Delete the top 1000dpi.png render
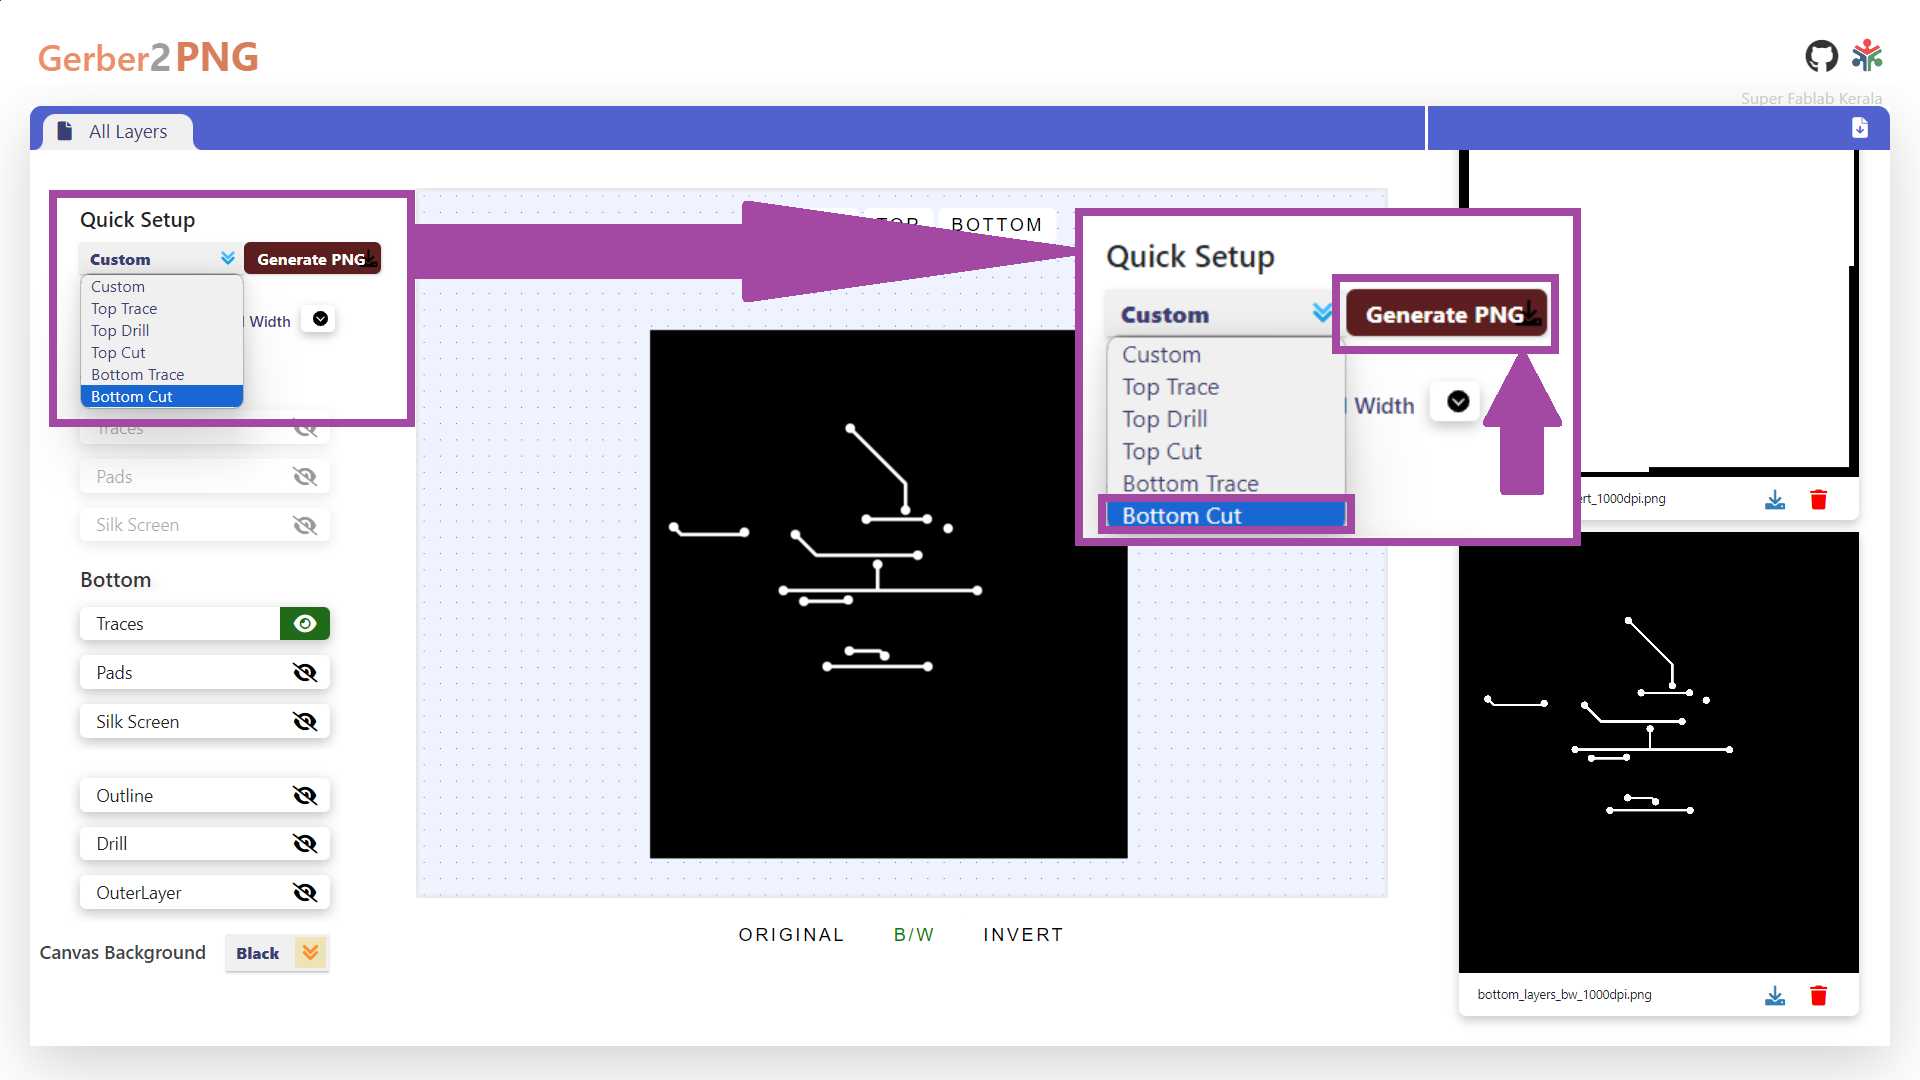 1818,500
